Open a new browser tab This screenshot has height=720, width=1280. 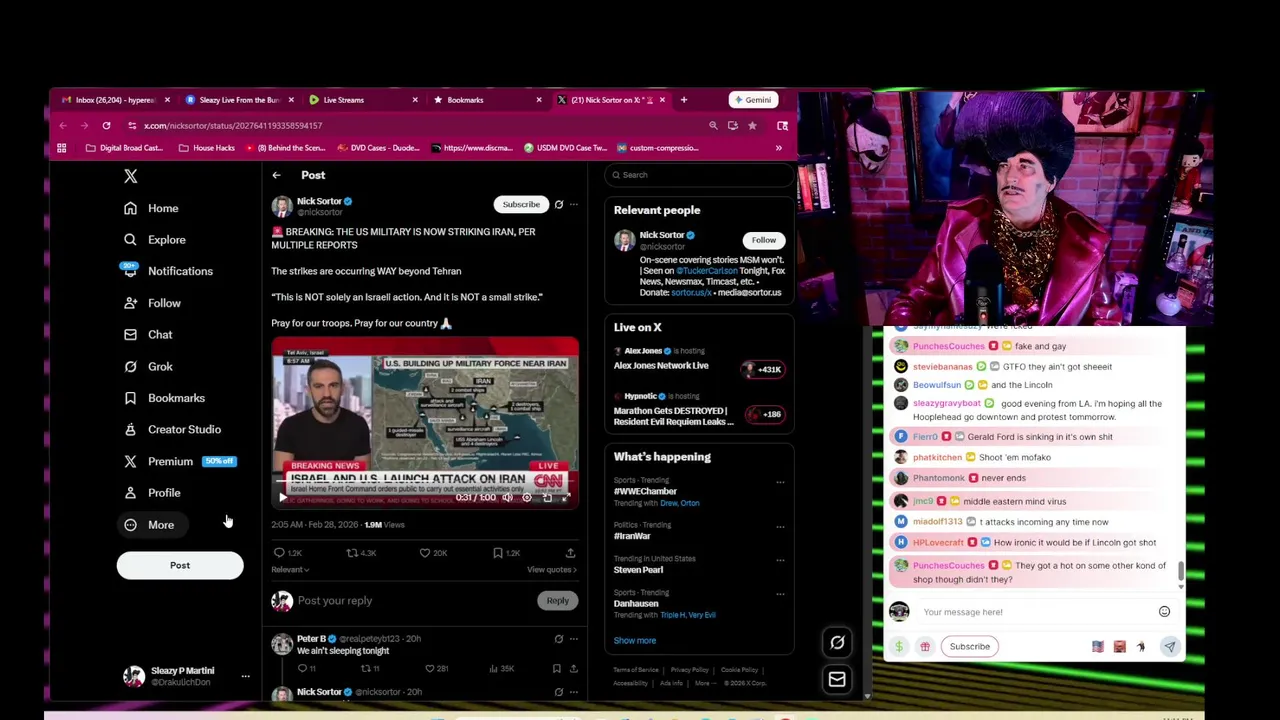(x=684, y=100)
